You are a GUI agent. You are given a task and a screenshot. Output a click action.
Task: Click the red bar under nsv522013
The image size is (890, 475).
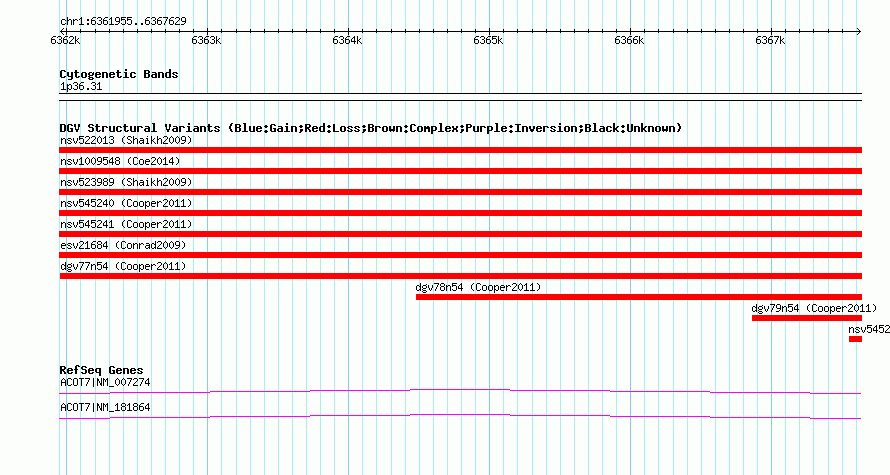click(x=460, y=150)
